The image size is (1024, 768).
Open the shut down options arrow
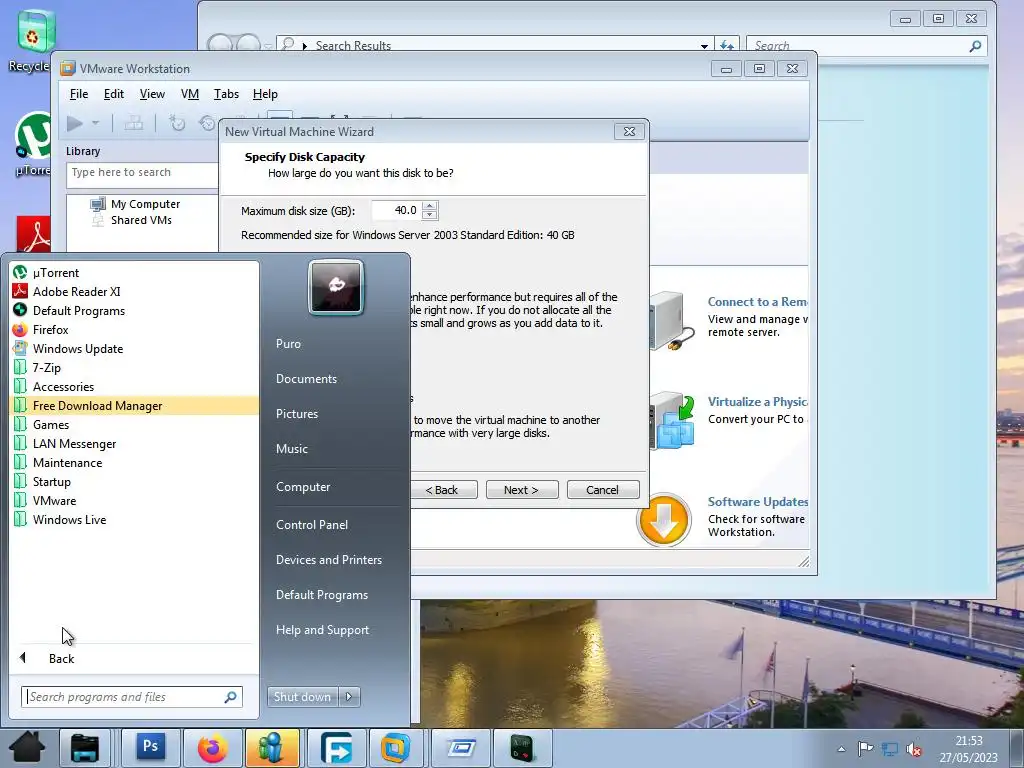[x=349, y=697]
